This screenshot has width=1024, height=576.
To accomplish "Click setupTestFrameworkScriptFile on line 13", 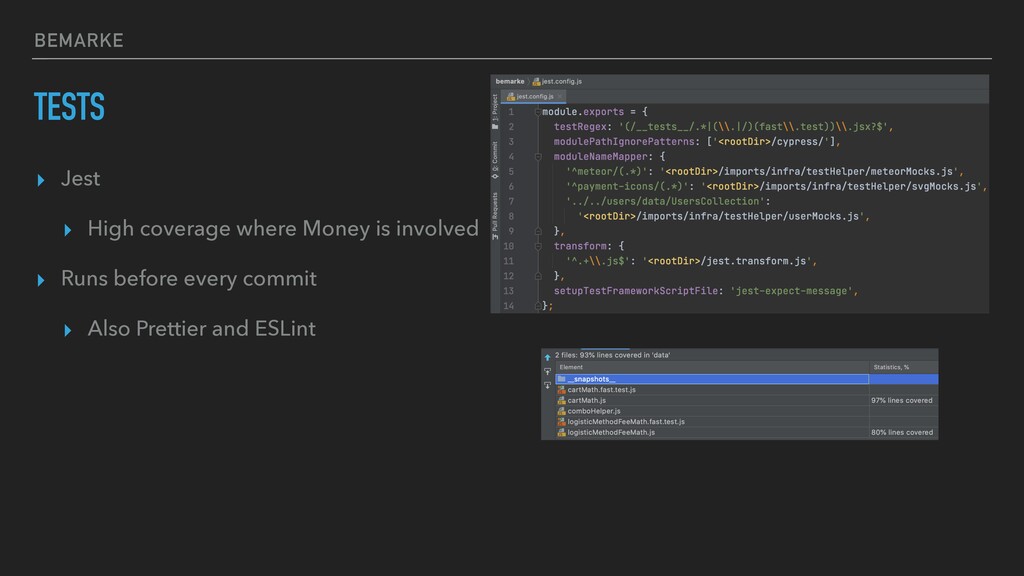I will coord(636,291).
